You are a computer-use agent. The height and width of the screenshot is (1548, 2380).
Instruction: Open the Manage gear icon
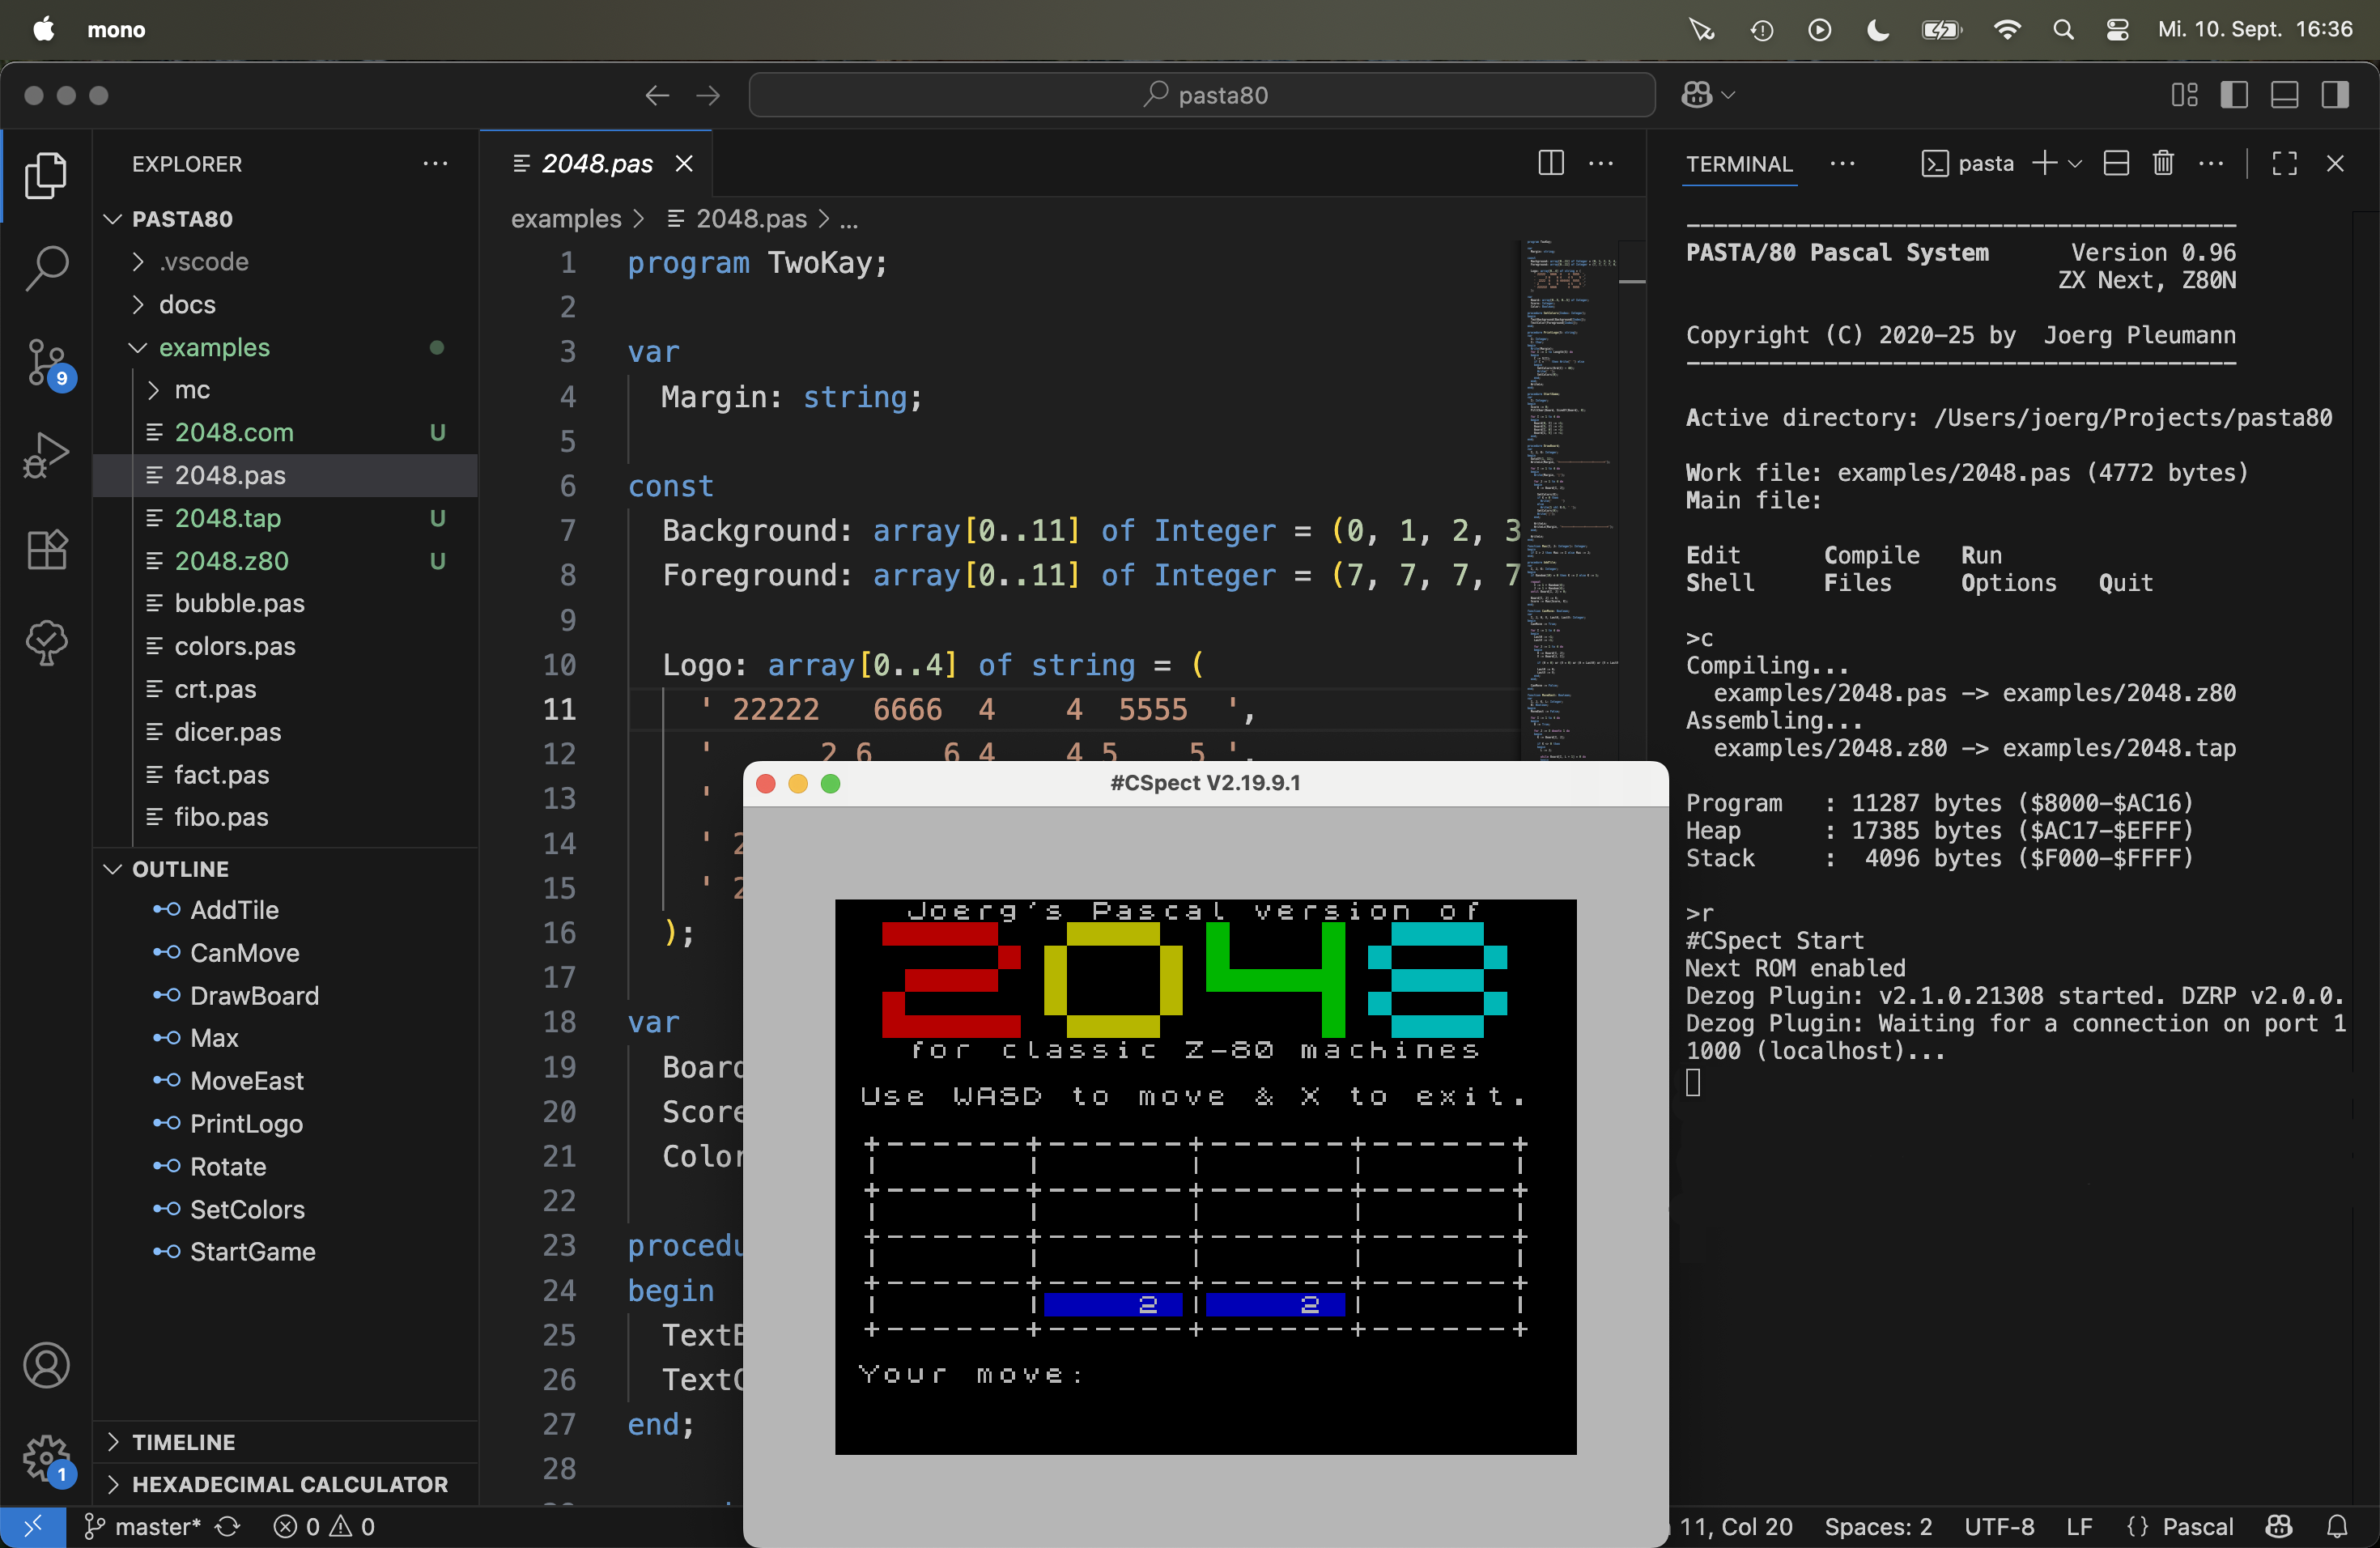(x=46, y=1459)
